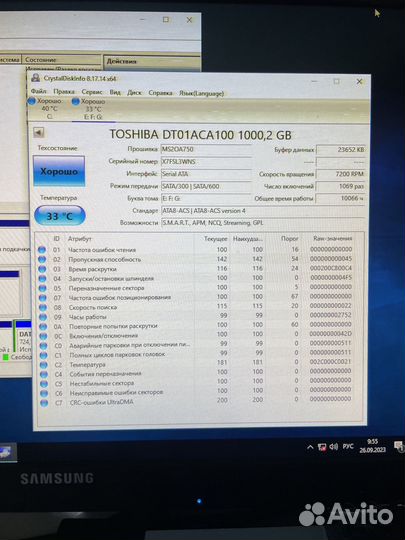The width and height of the screenshot is (405, 540).
Task: Click status icon for 09 Часы работы
Action: (x=43, y=317)
